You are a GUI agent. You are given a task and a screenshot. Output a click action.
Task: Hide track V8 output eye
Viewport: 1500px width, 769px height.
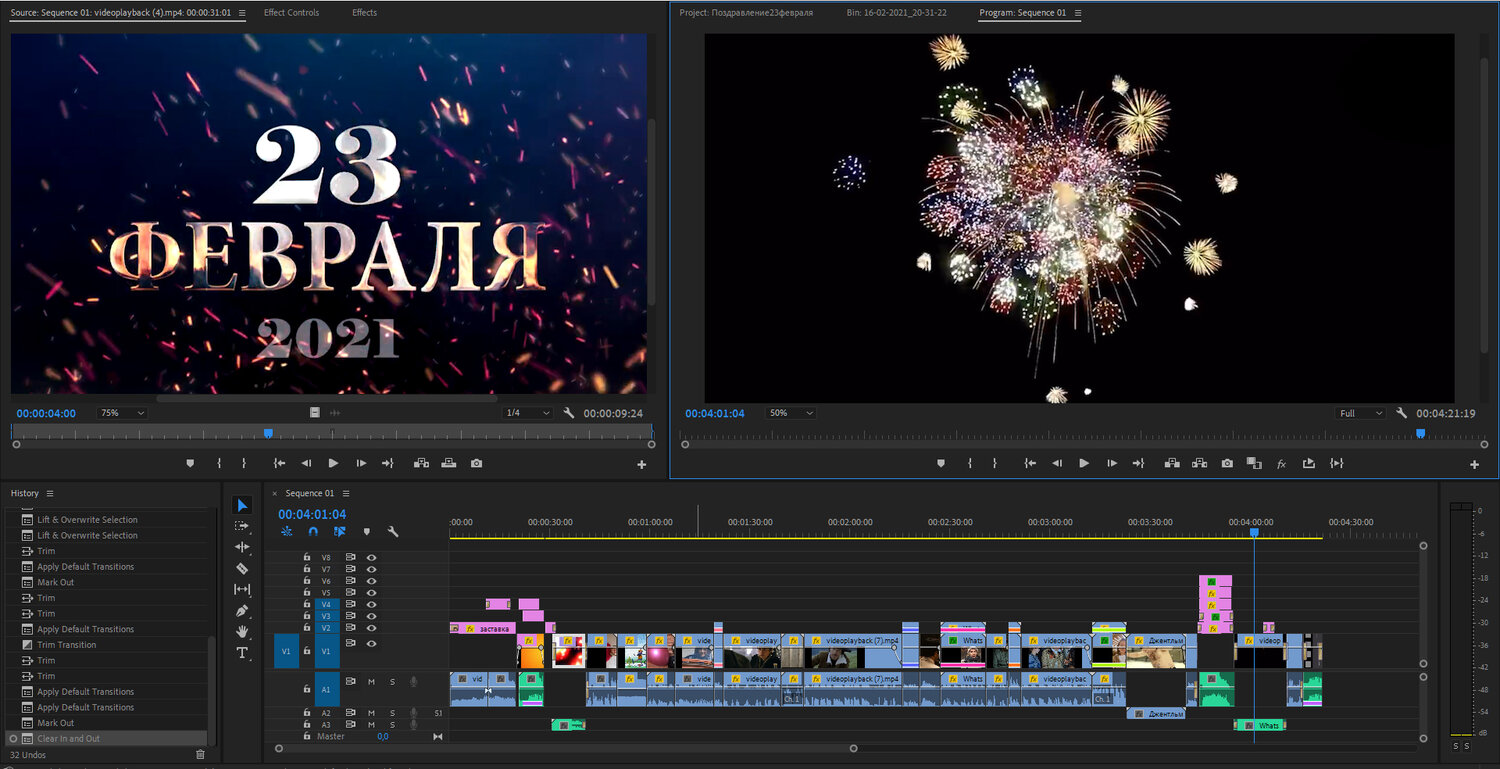point(372,558)
